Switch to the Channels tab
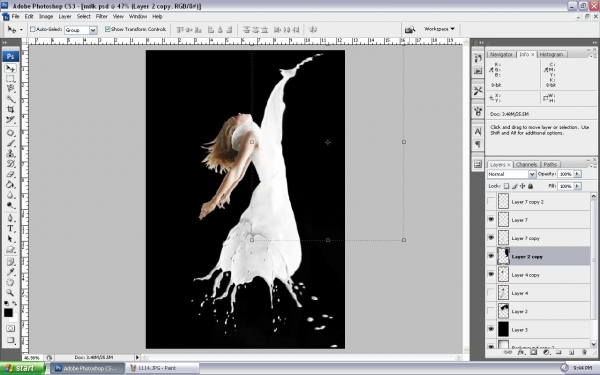The height and width of the screenshot is (375, 600). click(526, 165)
